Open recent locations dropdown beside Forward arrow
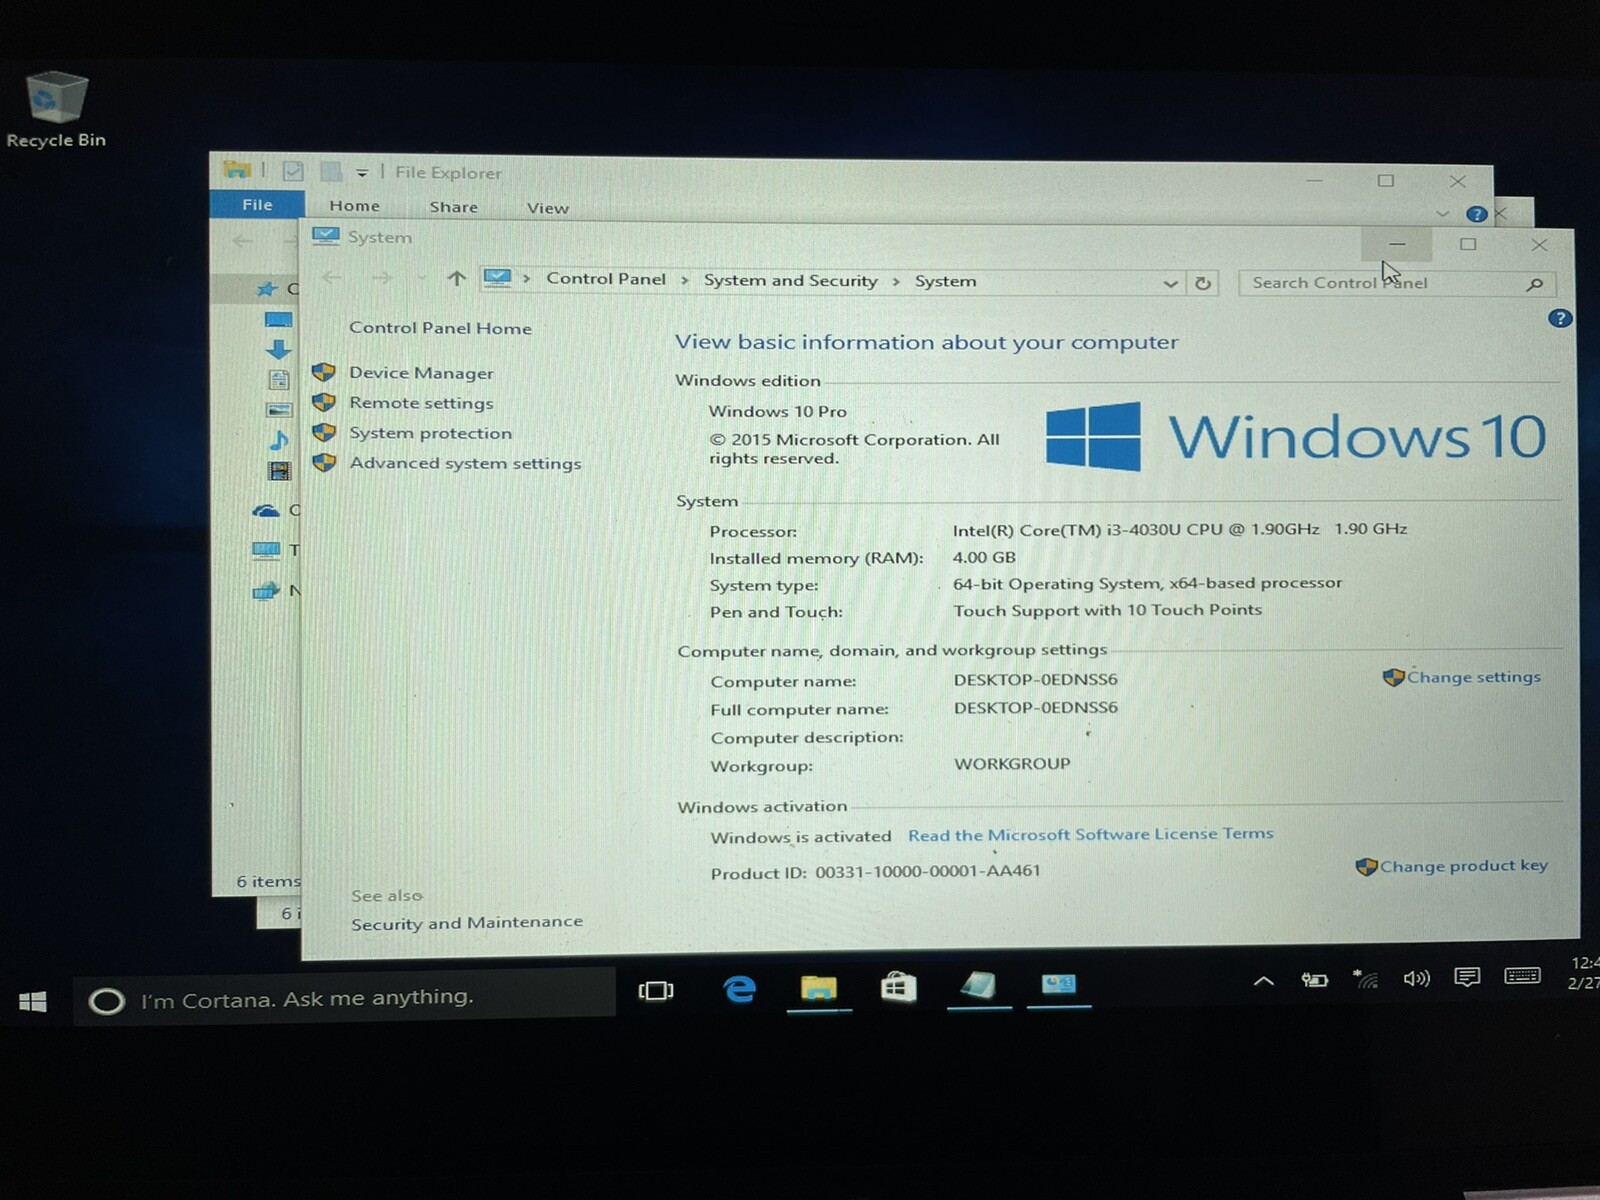The height and width of the screenshot is (1200, 1600). (x=421, y=279)
